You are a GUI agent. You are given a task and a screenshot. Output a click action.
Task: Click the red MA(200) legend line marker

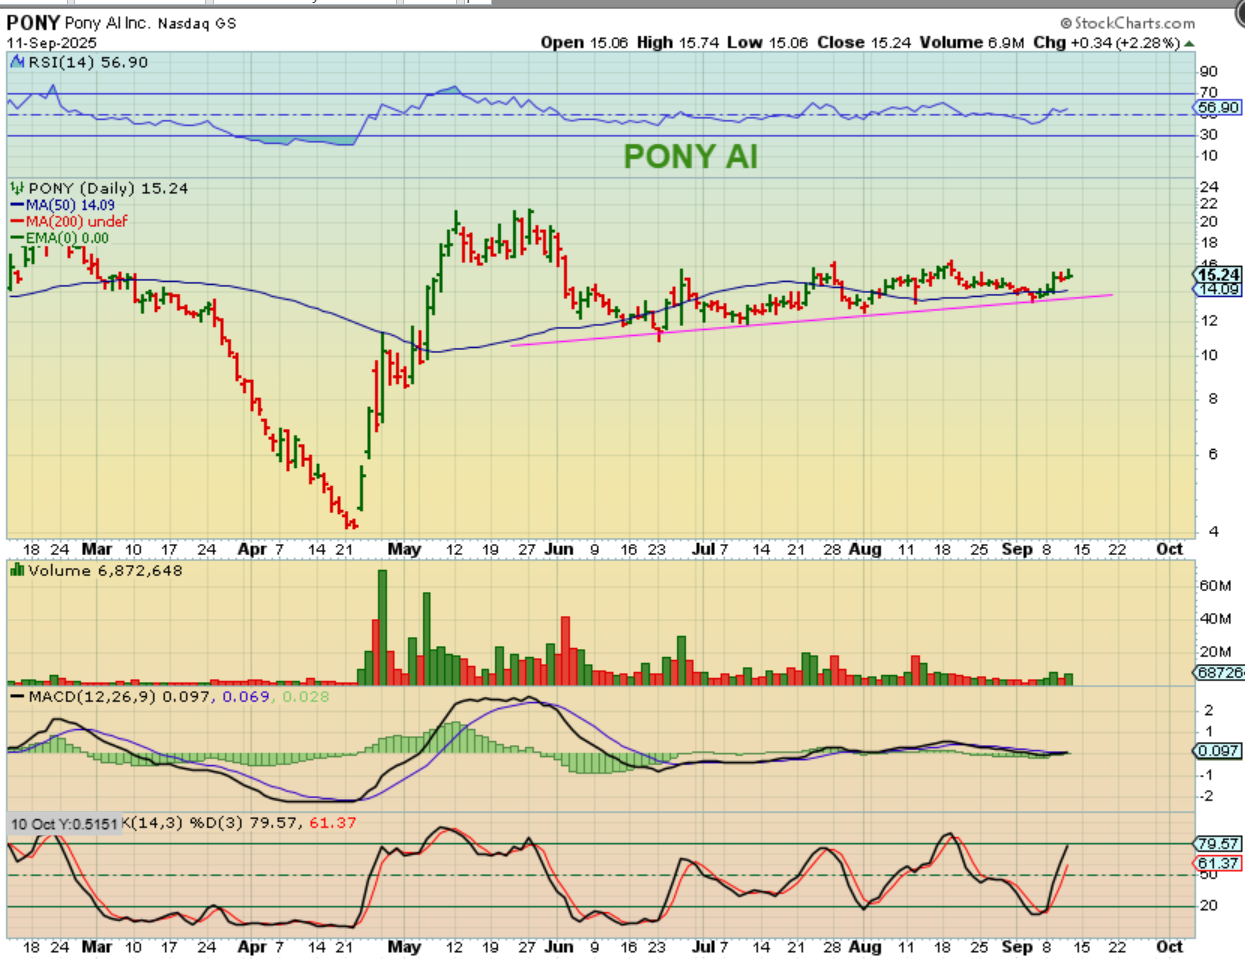[x=17, y=221]
